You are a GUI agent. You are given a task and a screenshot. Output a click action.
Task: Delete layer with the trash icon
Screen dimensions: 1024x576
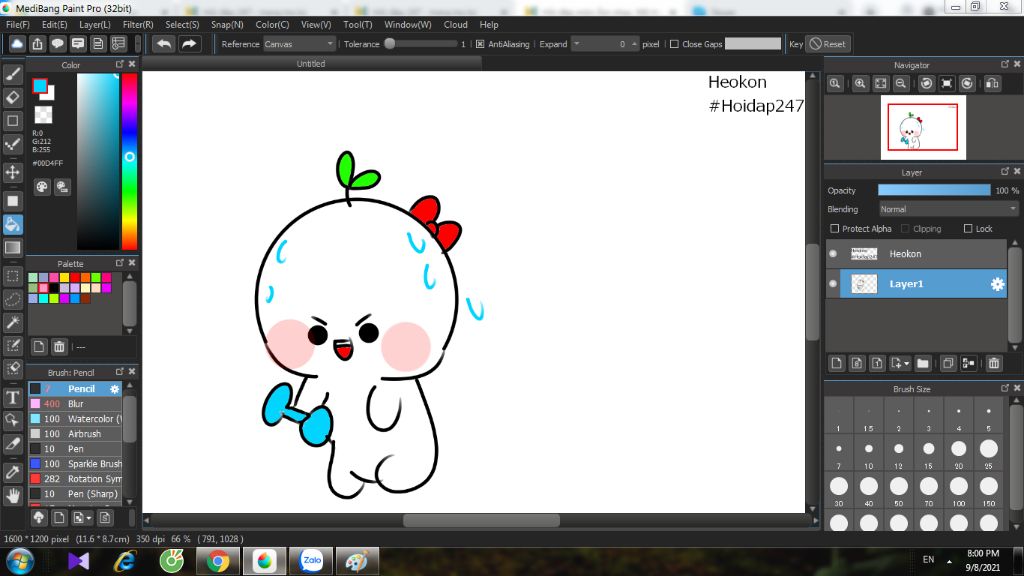click(x=993, y=363)
